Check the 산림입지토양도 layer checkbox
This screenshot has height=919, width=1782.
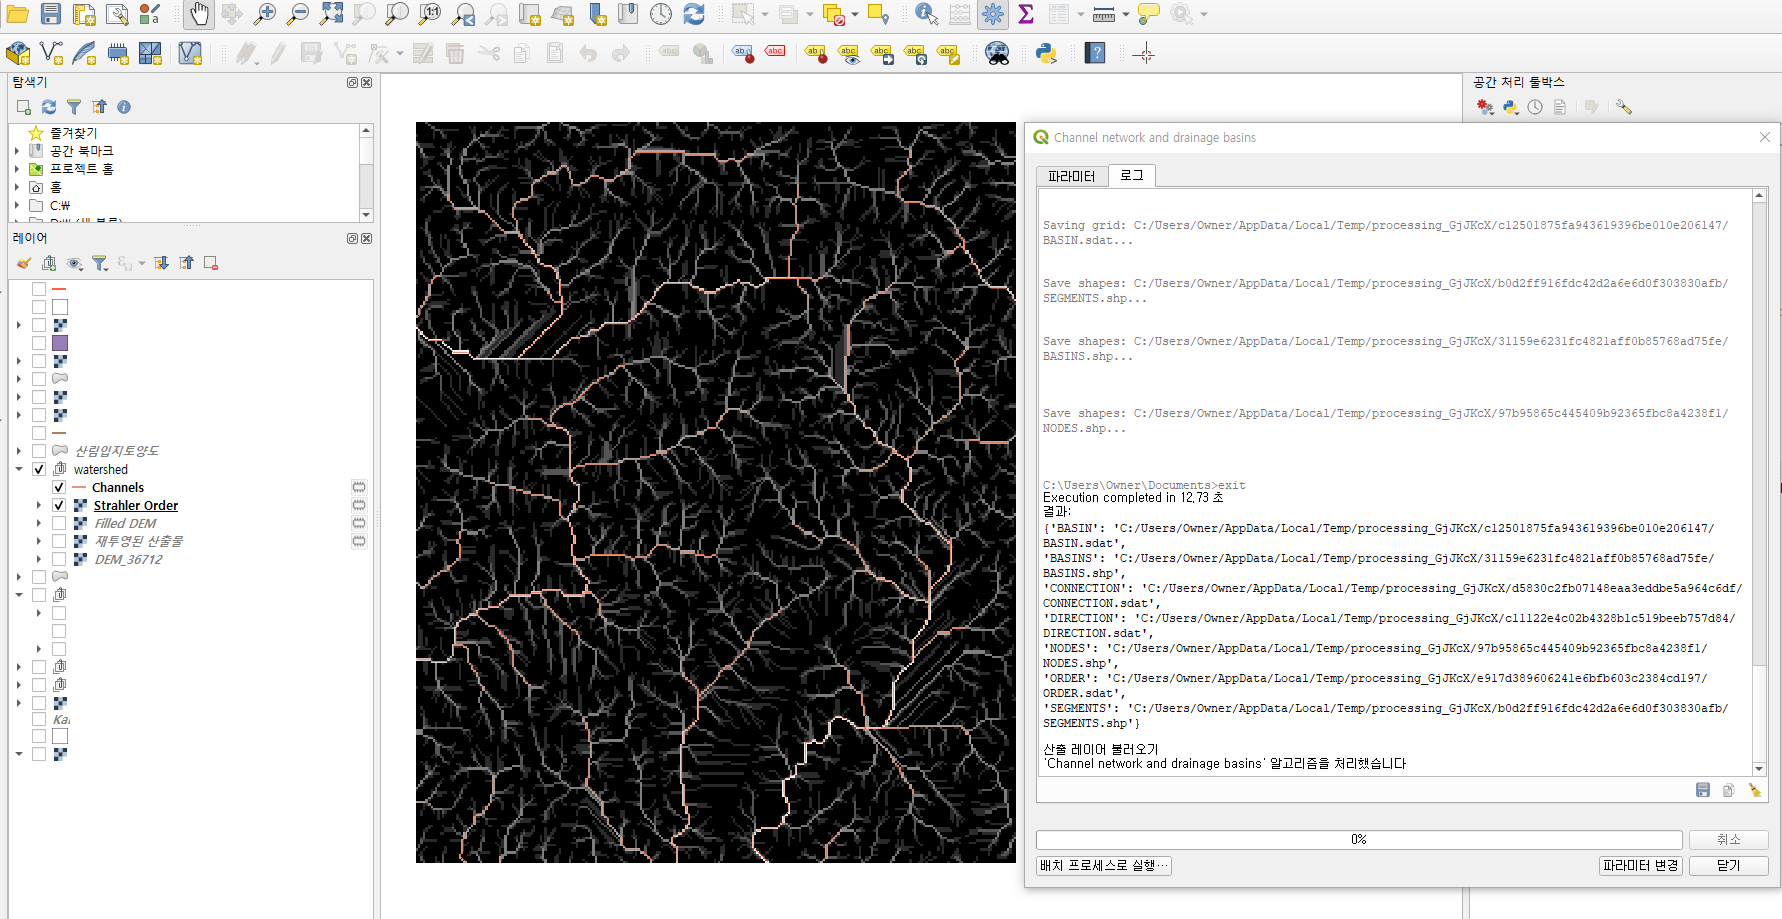(39, 451)
